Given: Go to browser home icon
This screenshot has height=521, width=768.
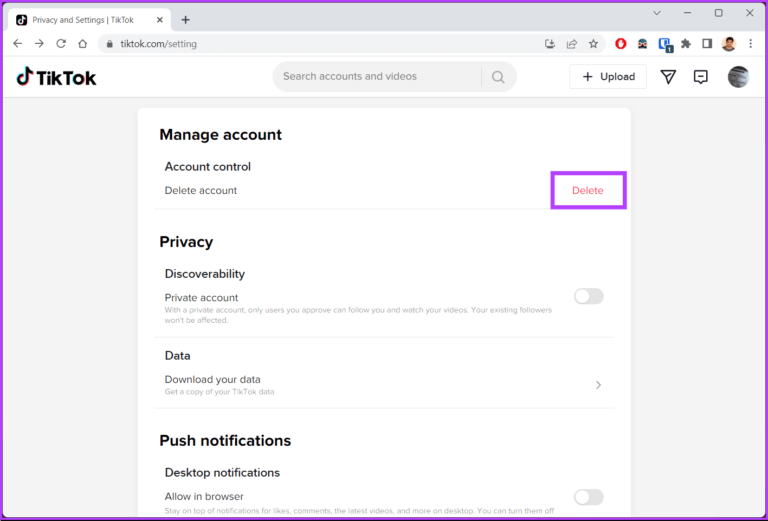Looking at the screenshot, I should 83,44.
